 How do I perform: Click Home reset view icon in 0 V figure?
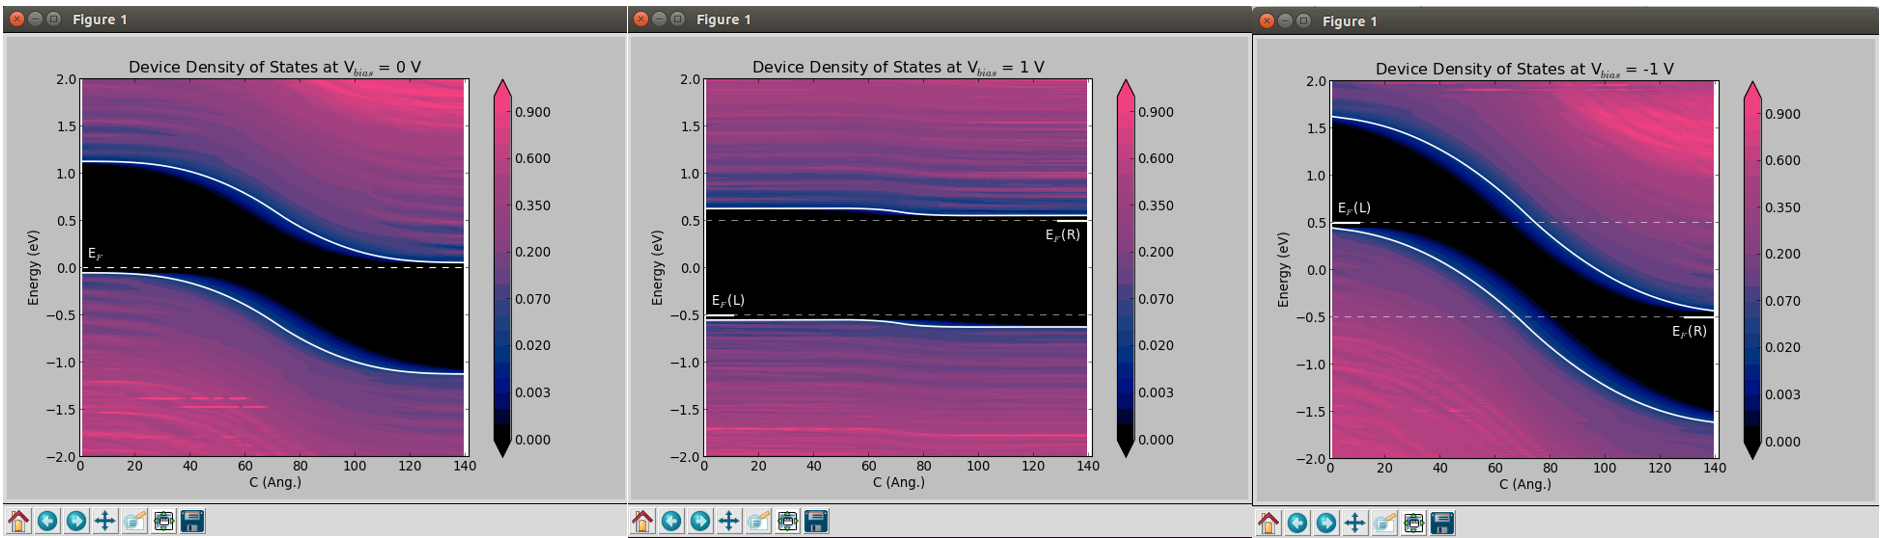(19, 521)
